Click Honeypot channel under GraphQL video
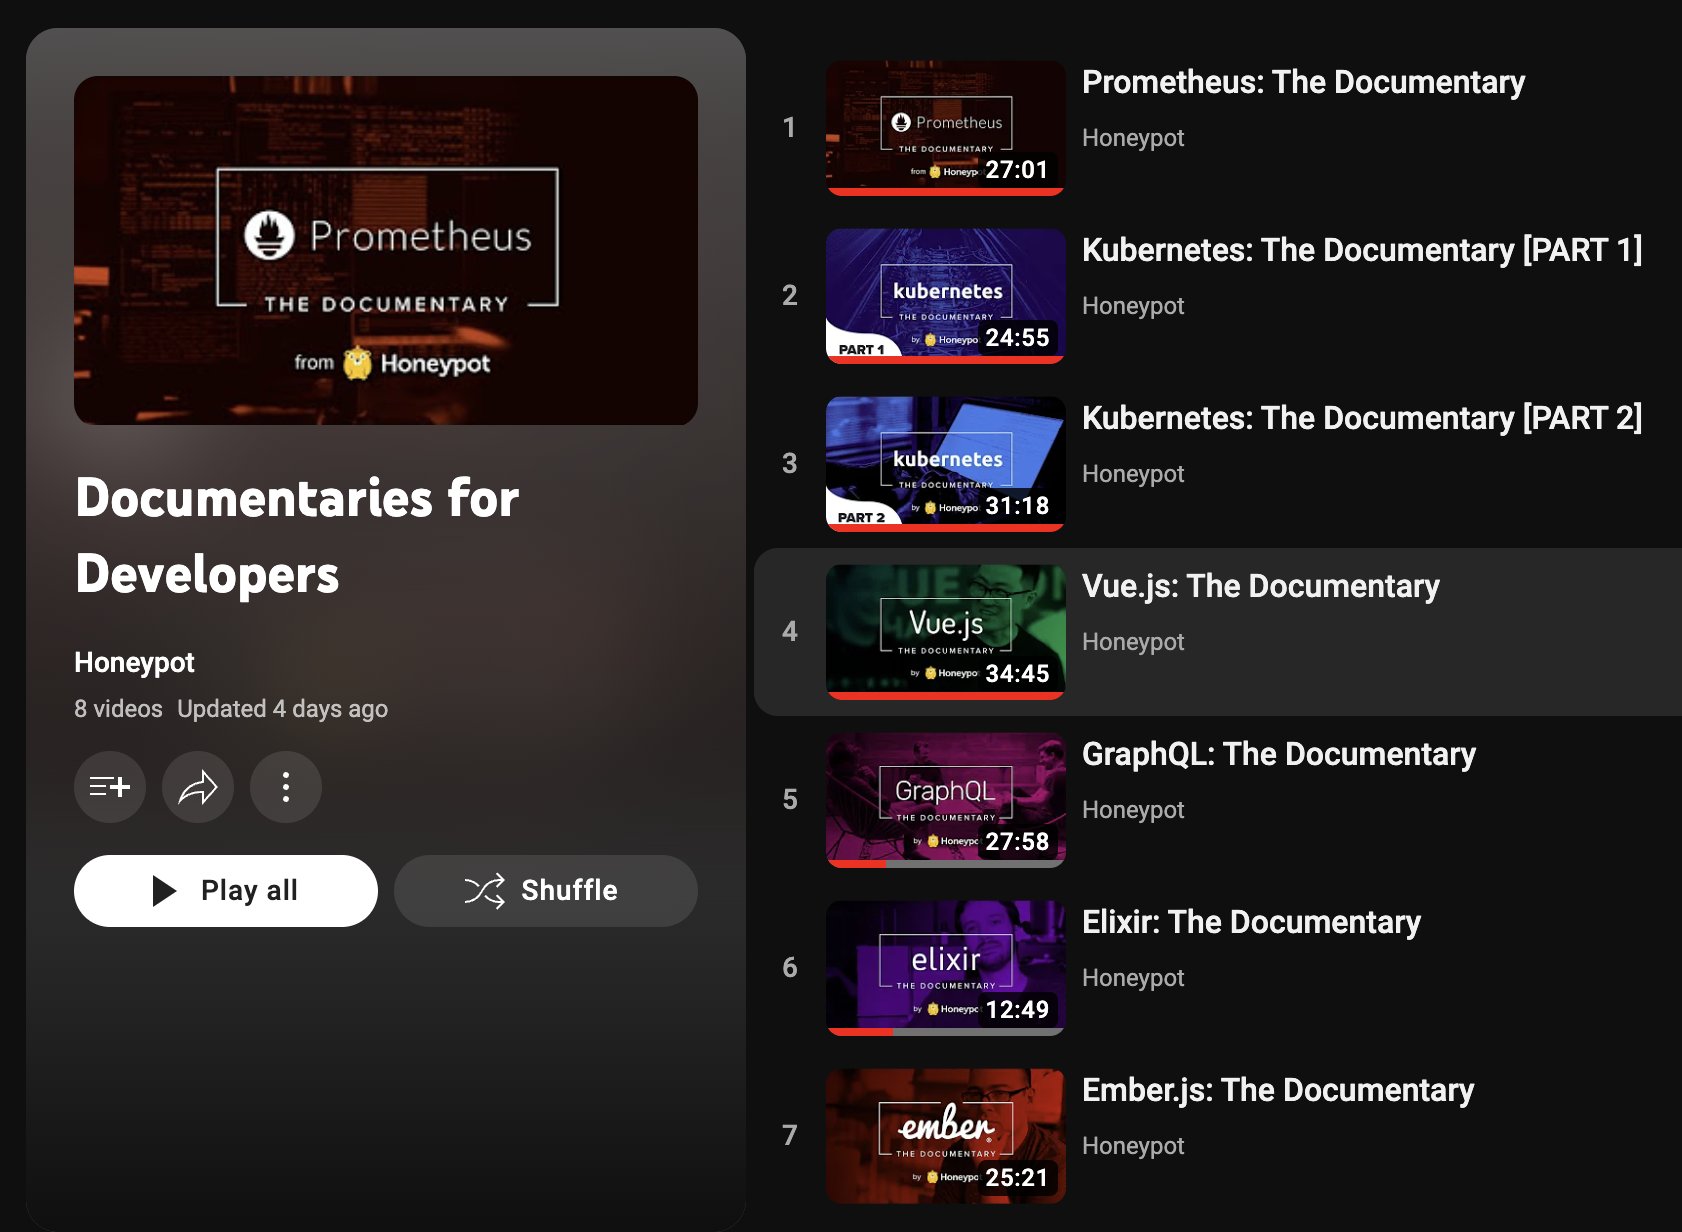This screenshot has height=1232, width=1682. (1133, 810)
